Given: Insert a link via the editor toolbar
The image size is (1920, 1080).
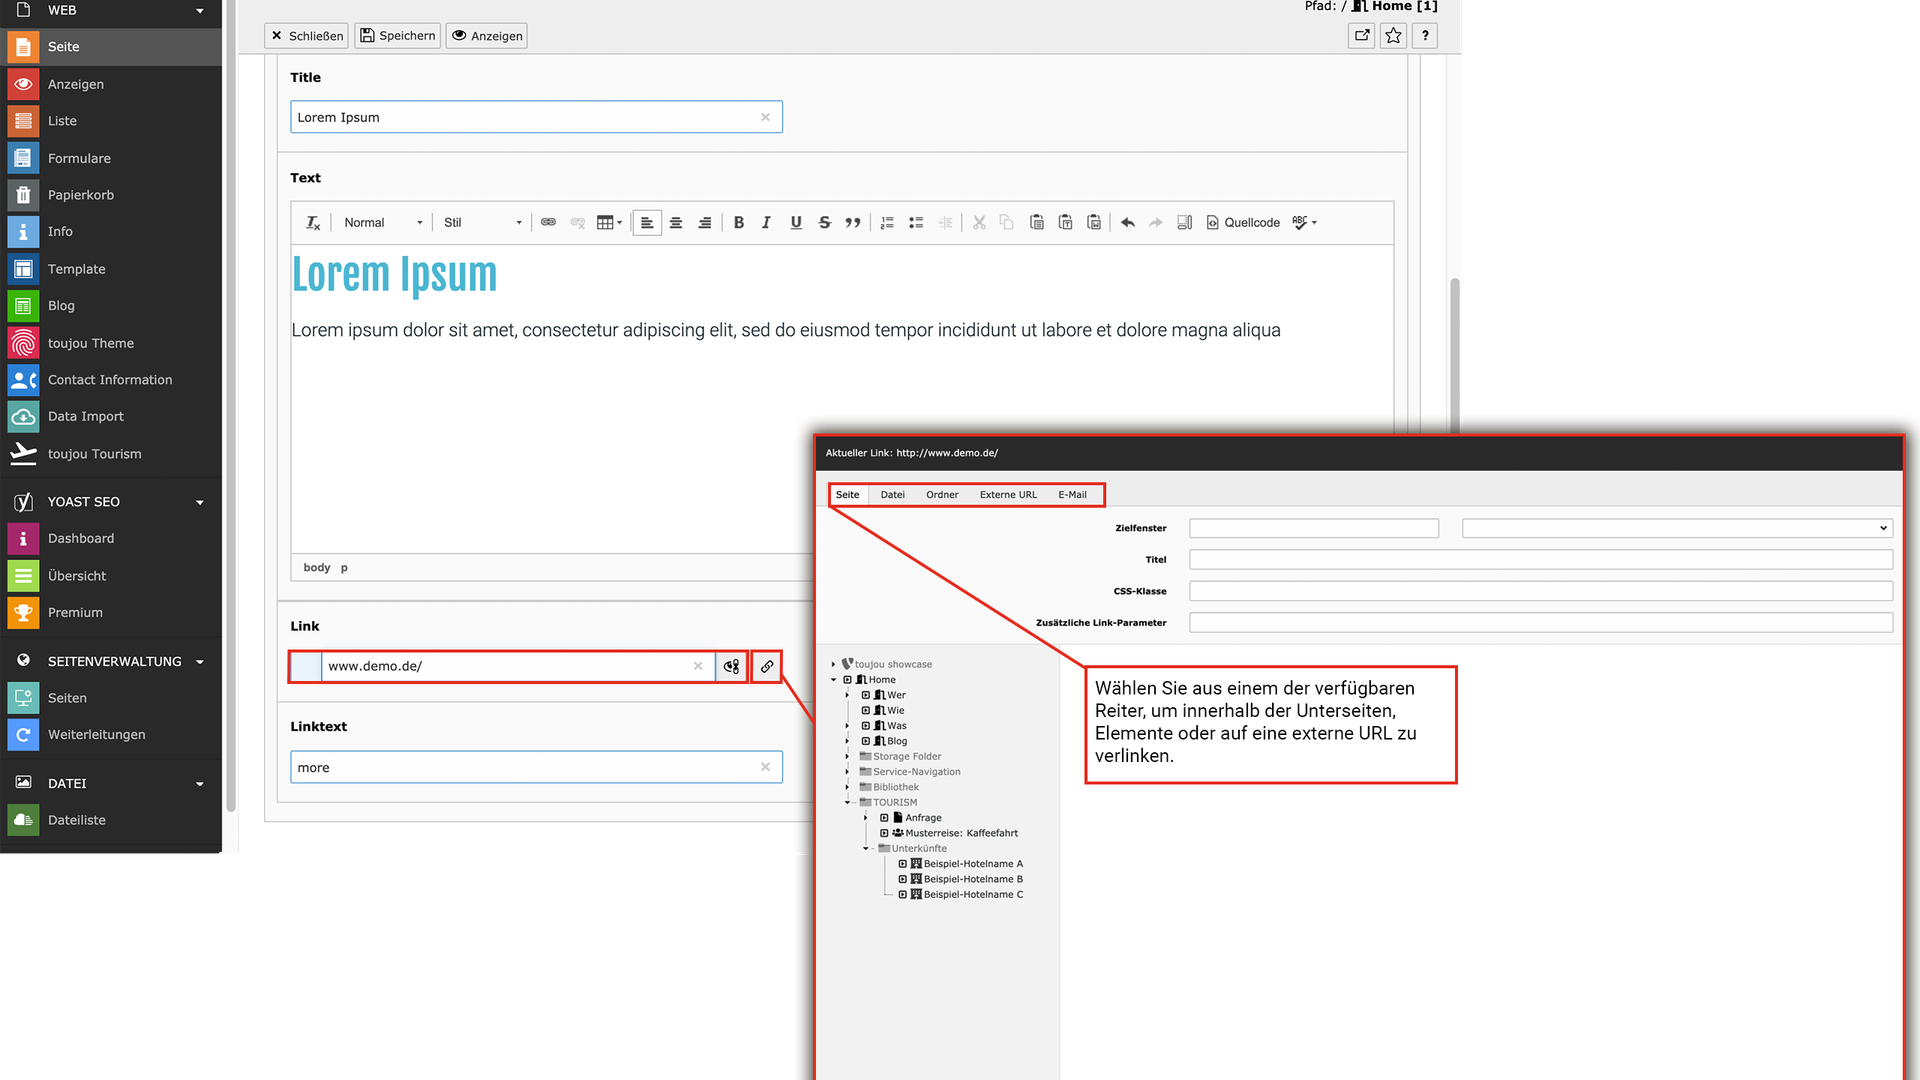Looking at the screenshot, I should [548, 223].
